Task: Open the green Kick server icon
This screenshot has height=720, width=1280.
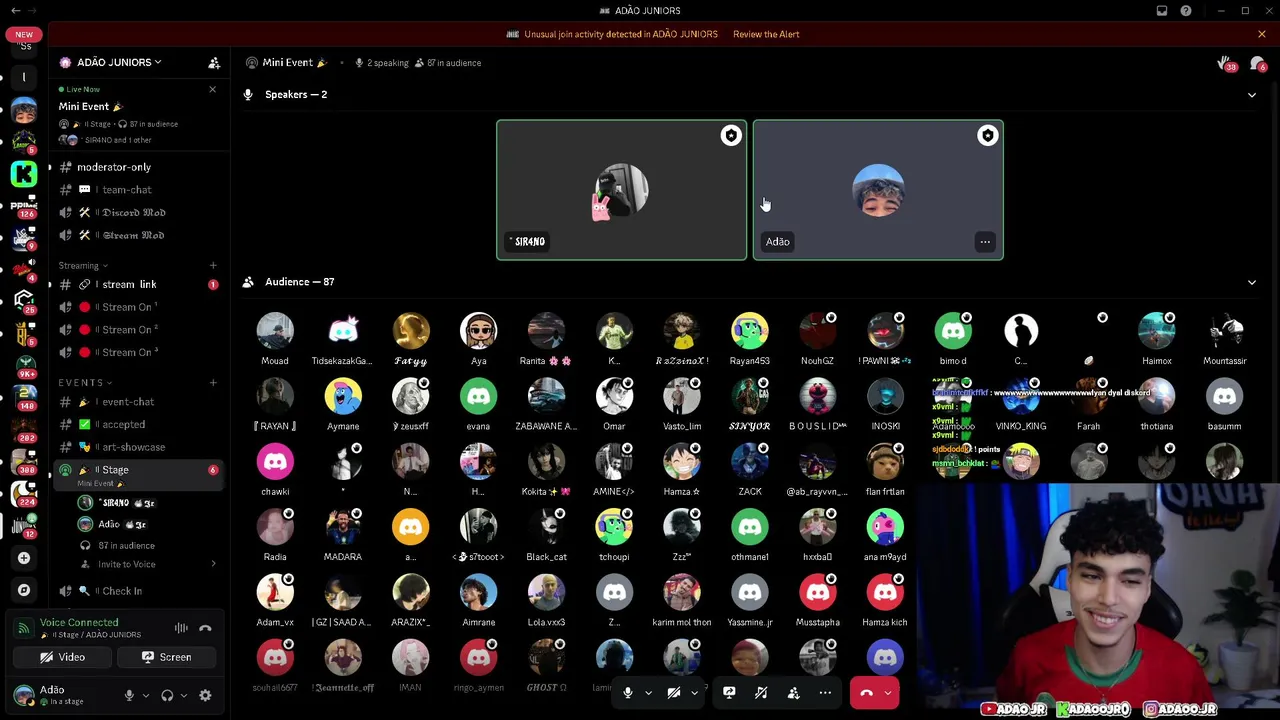Action: (24, 173)
